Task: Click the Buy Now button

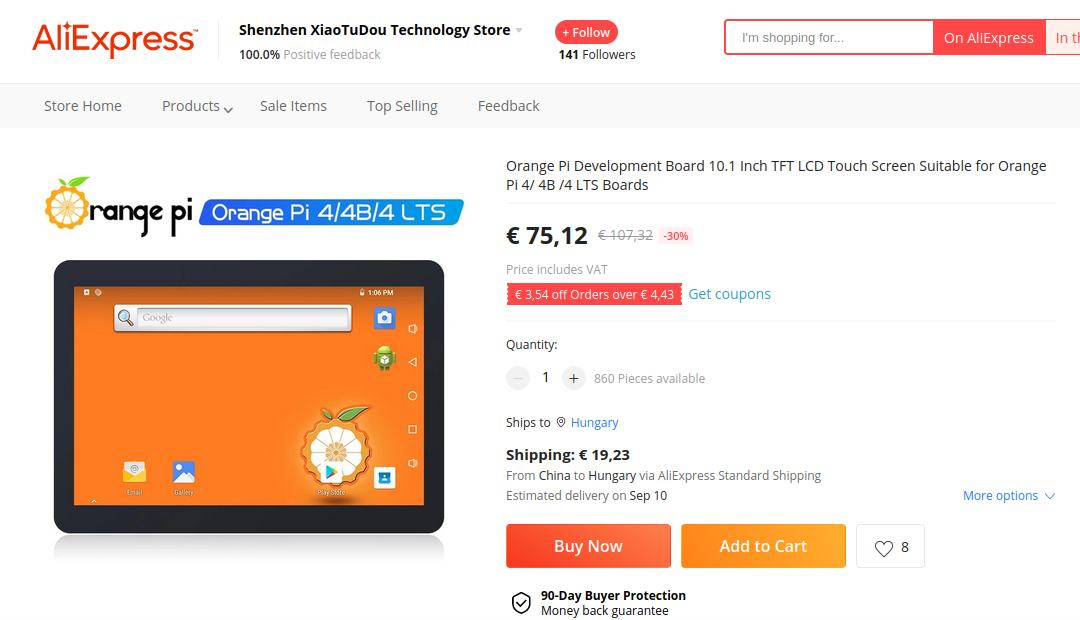Action: pyautogui.click(x=588, y=546)
